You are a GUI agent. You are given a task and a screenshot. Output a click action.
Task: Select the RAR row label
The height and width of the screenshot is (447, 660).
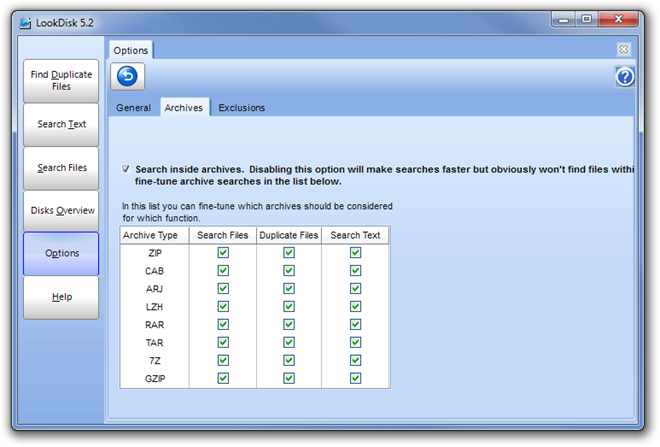point(154,325)
